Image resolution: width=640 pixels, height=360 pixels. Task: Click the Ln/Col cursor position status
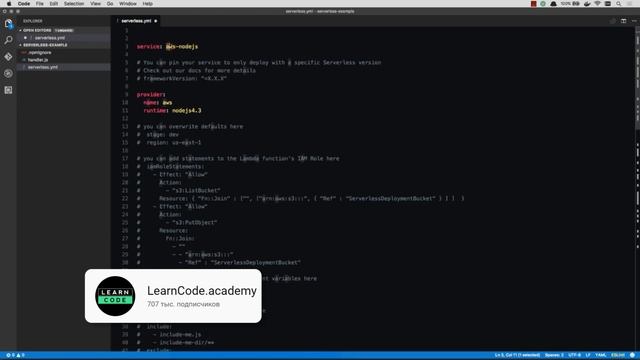click(517, 355)
